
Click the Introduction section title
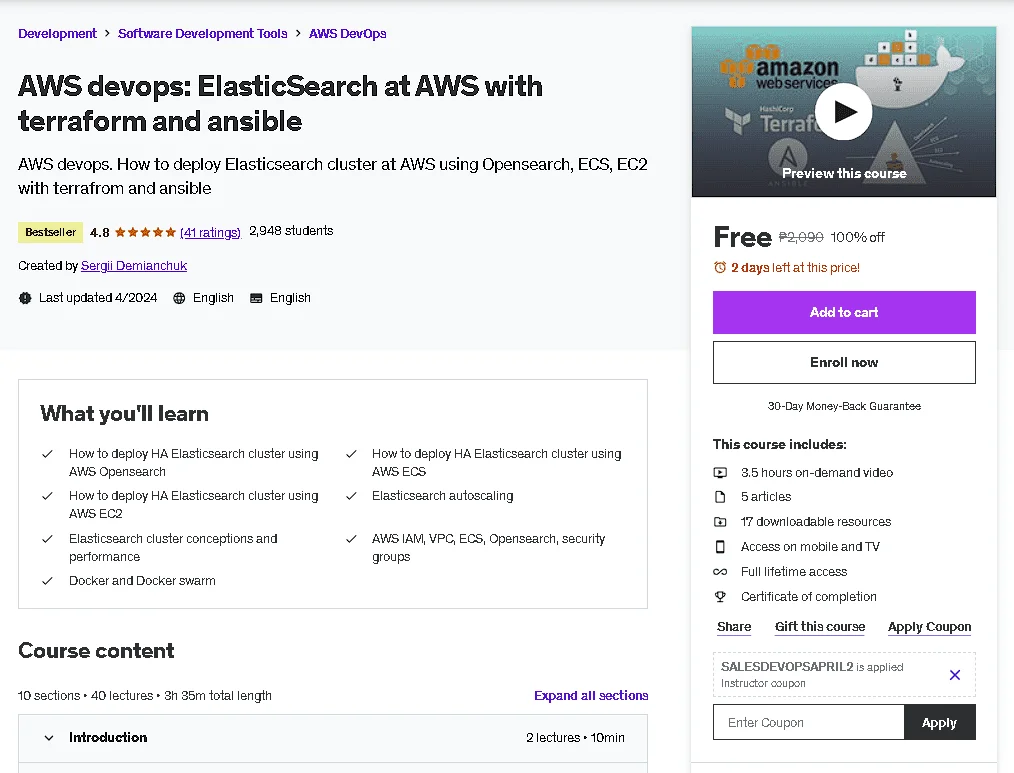(x=108, y=737)
